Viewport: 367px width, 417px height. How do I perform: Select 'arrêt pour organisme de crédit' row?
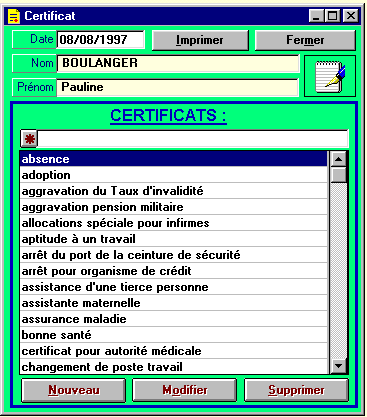click(x=174, y=271)
